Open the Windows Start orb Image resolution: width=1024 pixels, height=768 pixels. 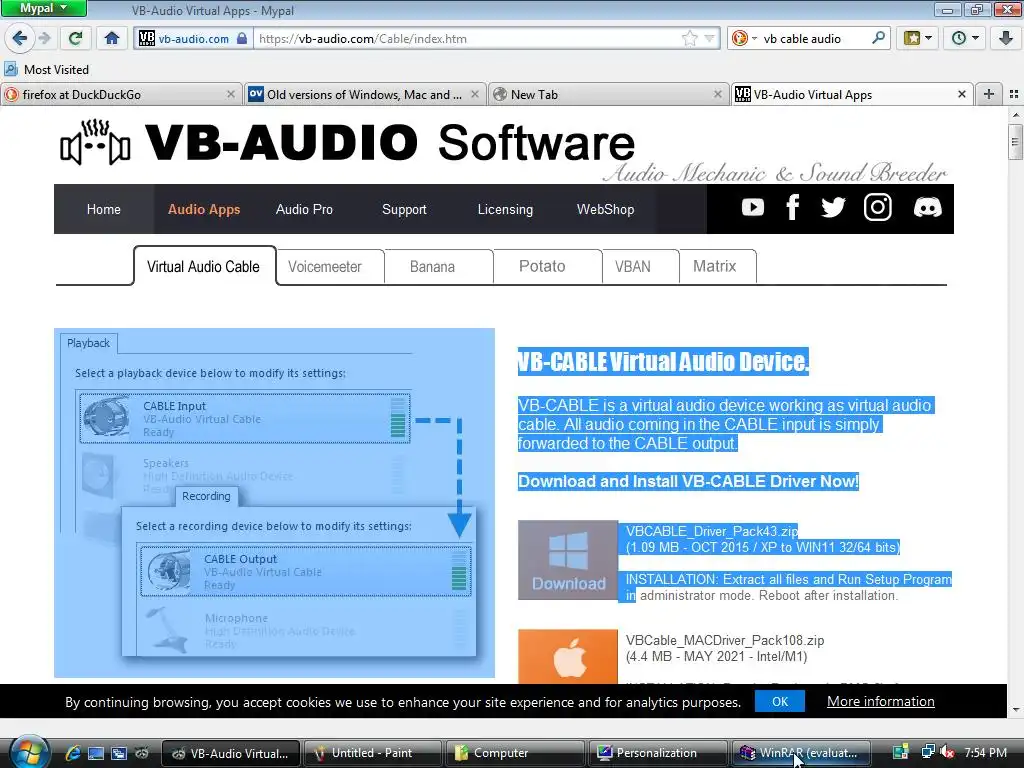click(28, 752)
